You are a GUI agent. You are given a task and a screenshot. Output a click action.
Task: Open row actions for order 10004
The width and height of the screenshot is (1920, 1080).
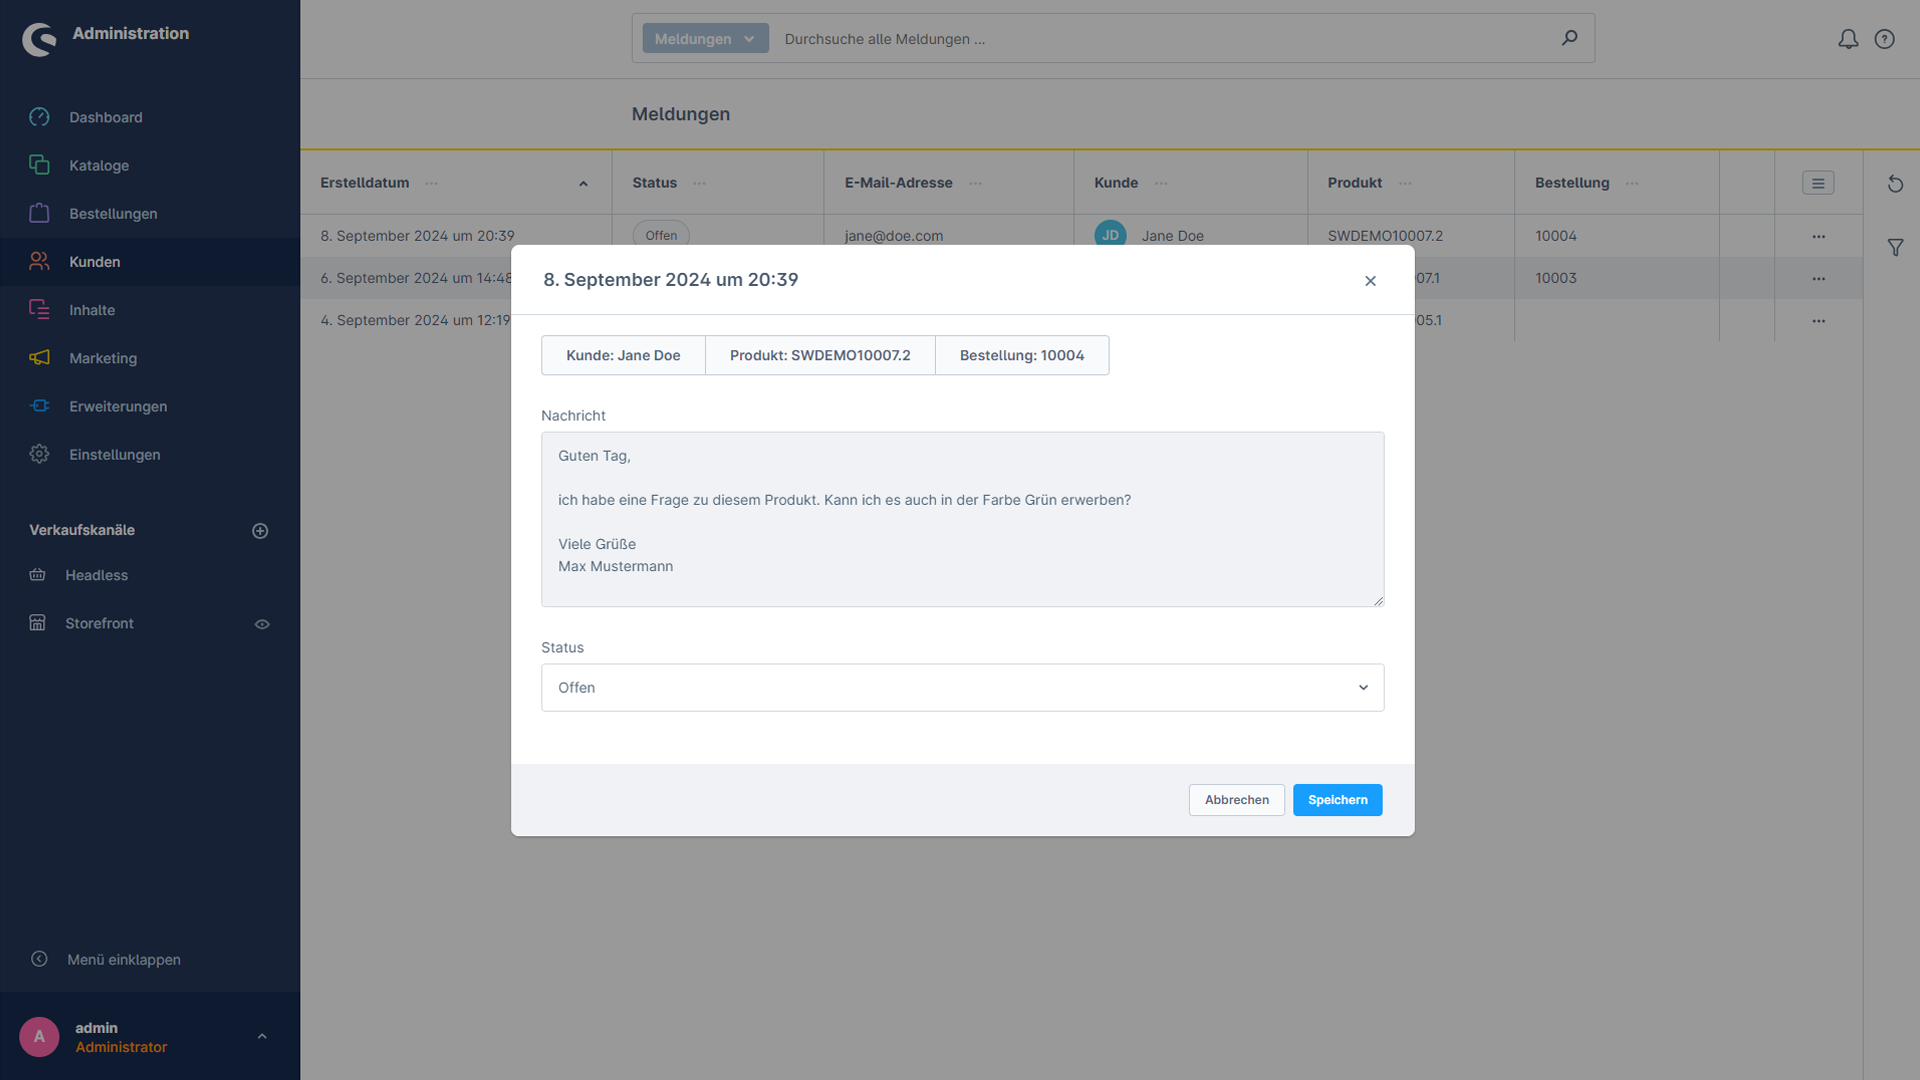pyautogui.click(x=1818, y=237)
